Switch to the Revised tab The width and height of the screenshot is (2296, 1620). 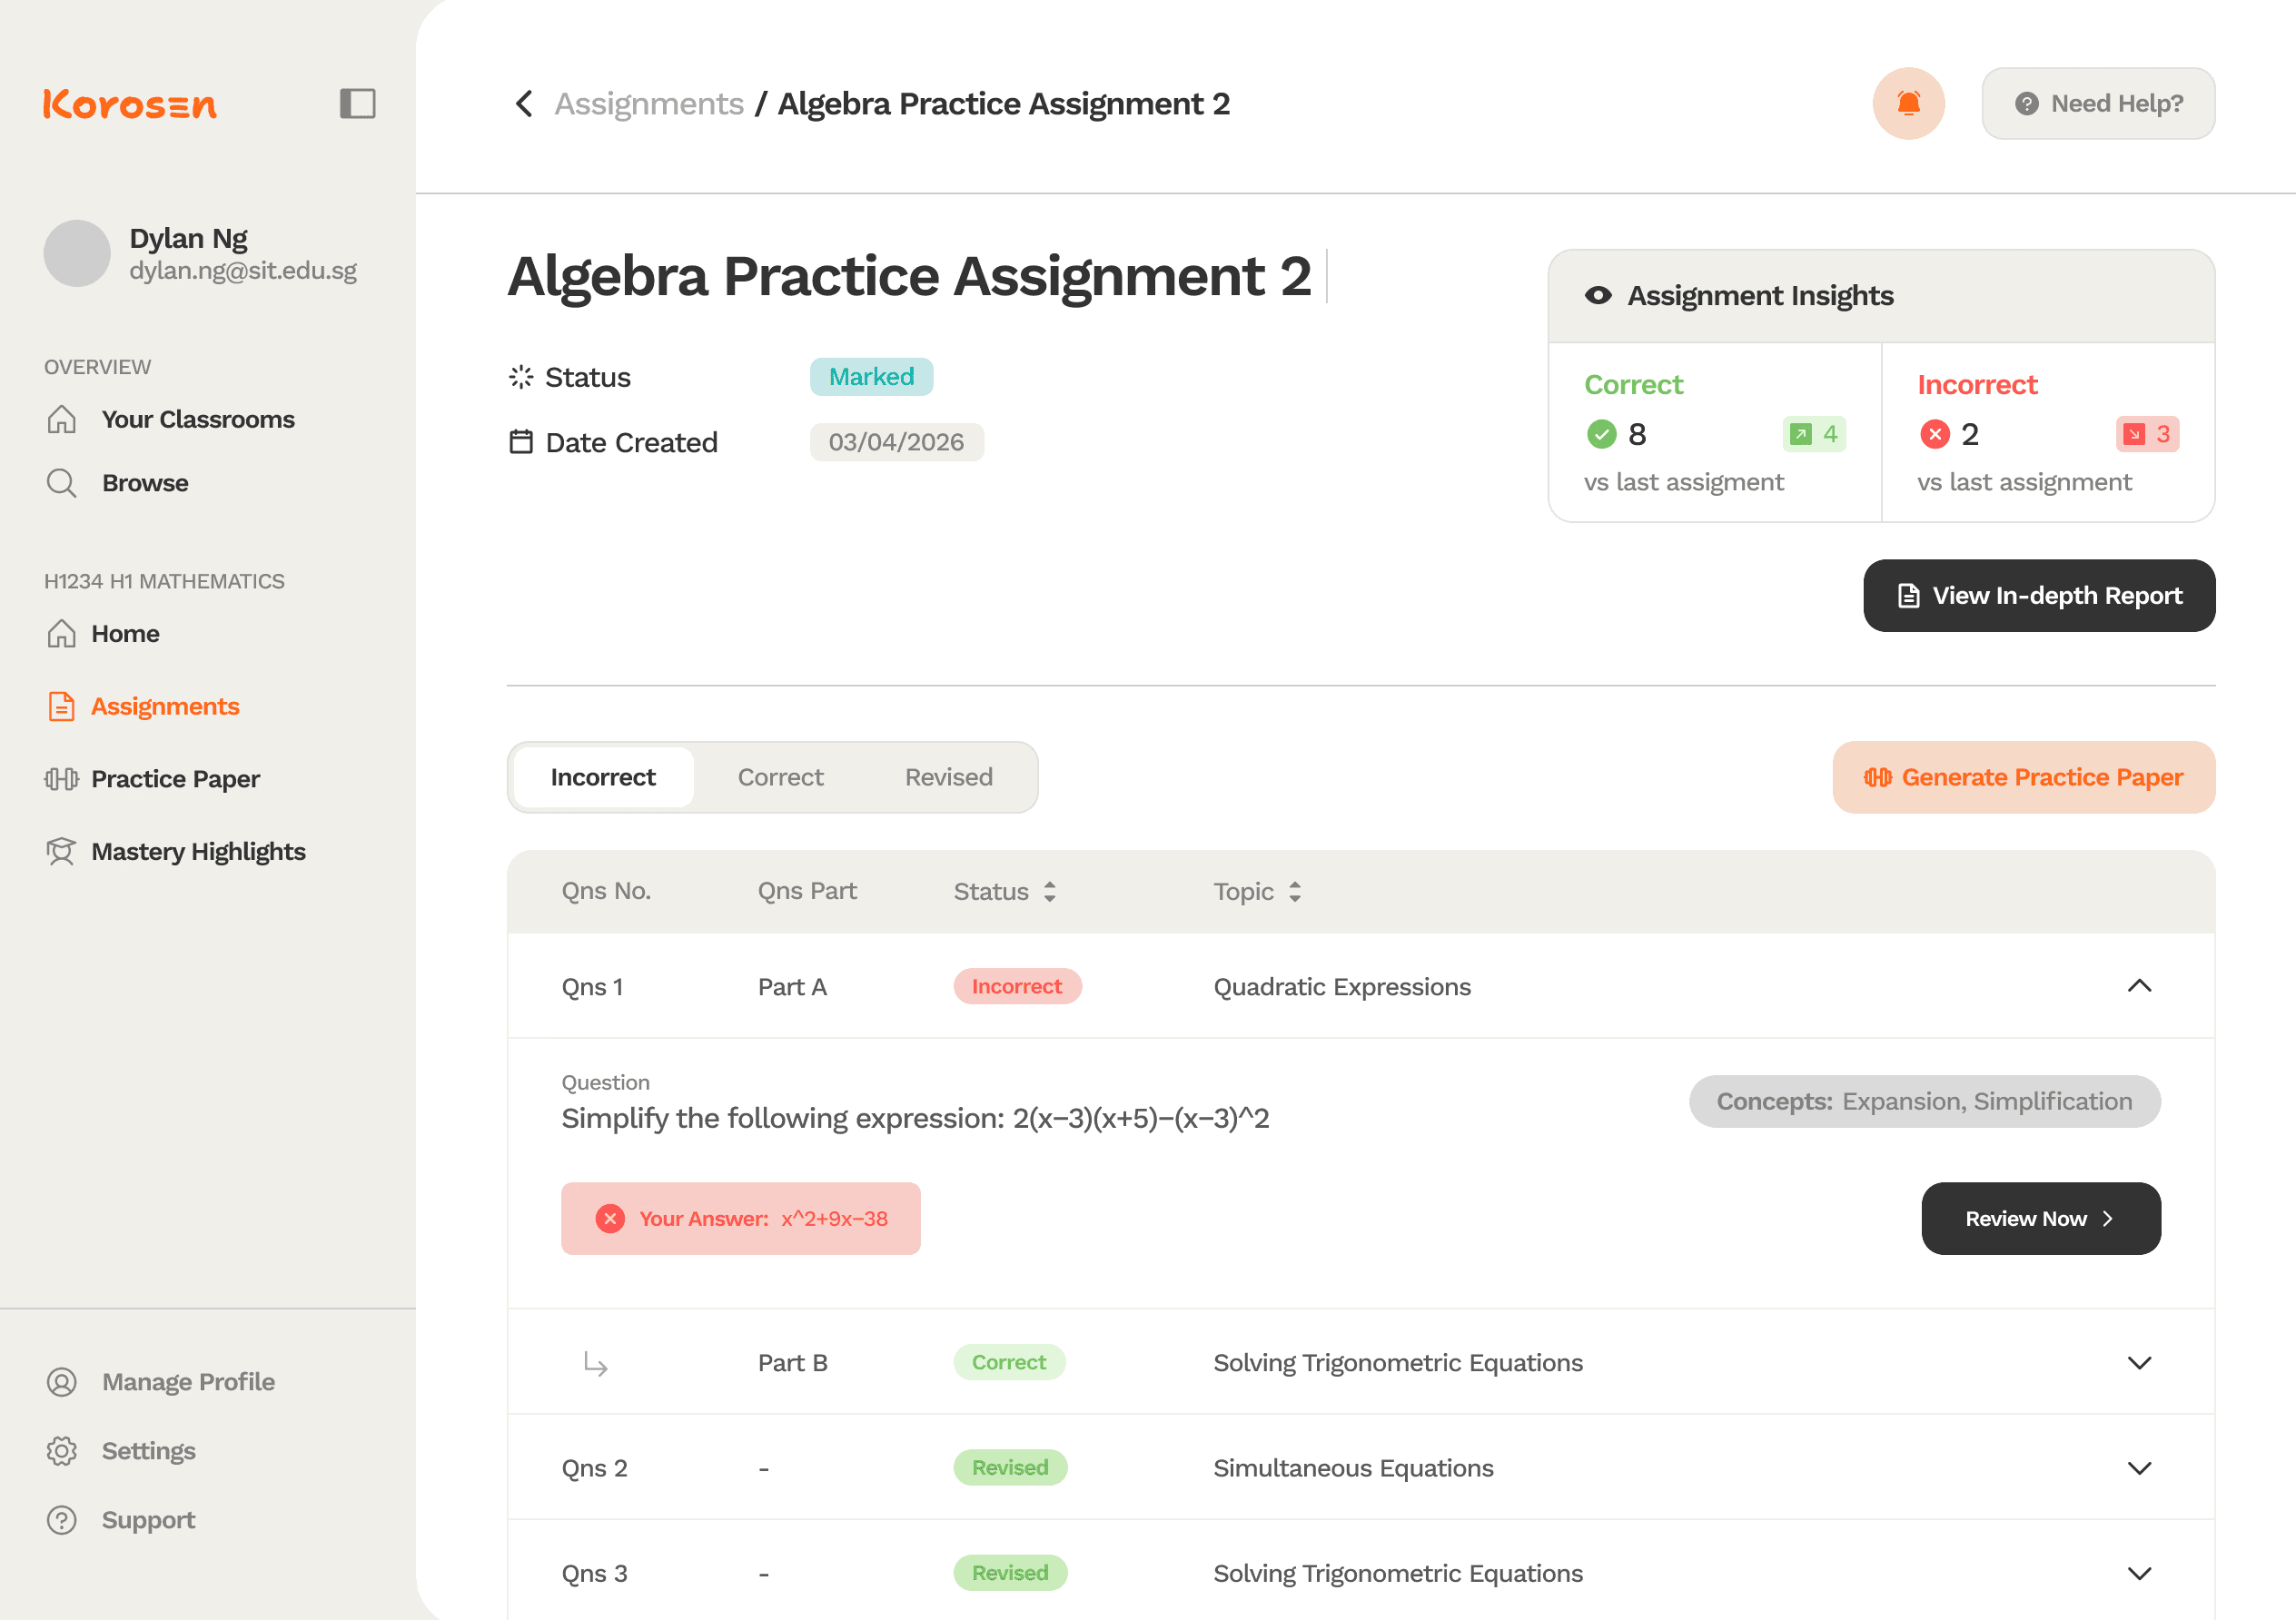[948, 778]
